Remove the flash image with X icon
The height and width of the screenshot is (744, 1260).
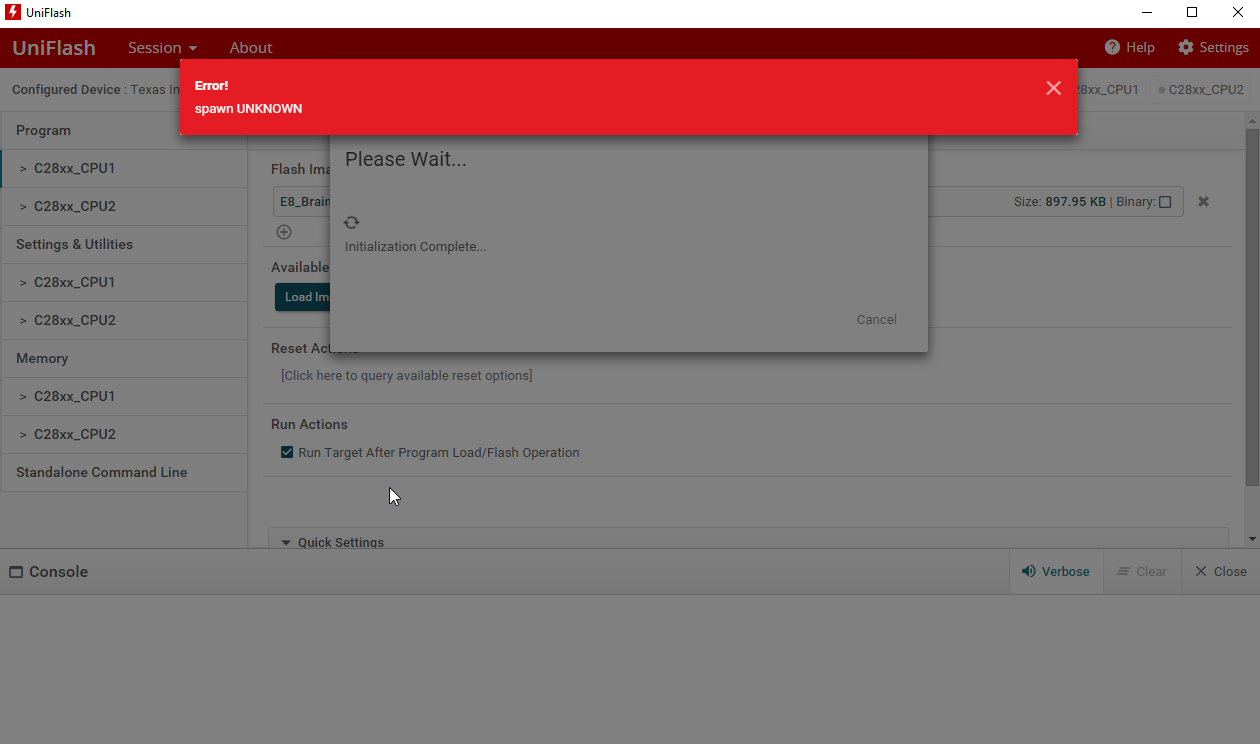pyautogui.click(x=1204, y=201)
